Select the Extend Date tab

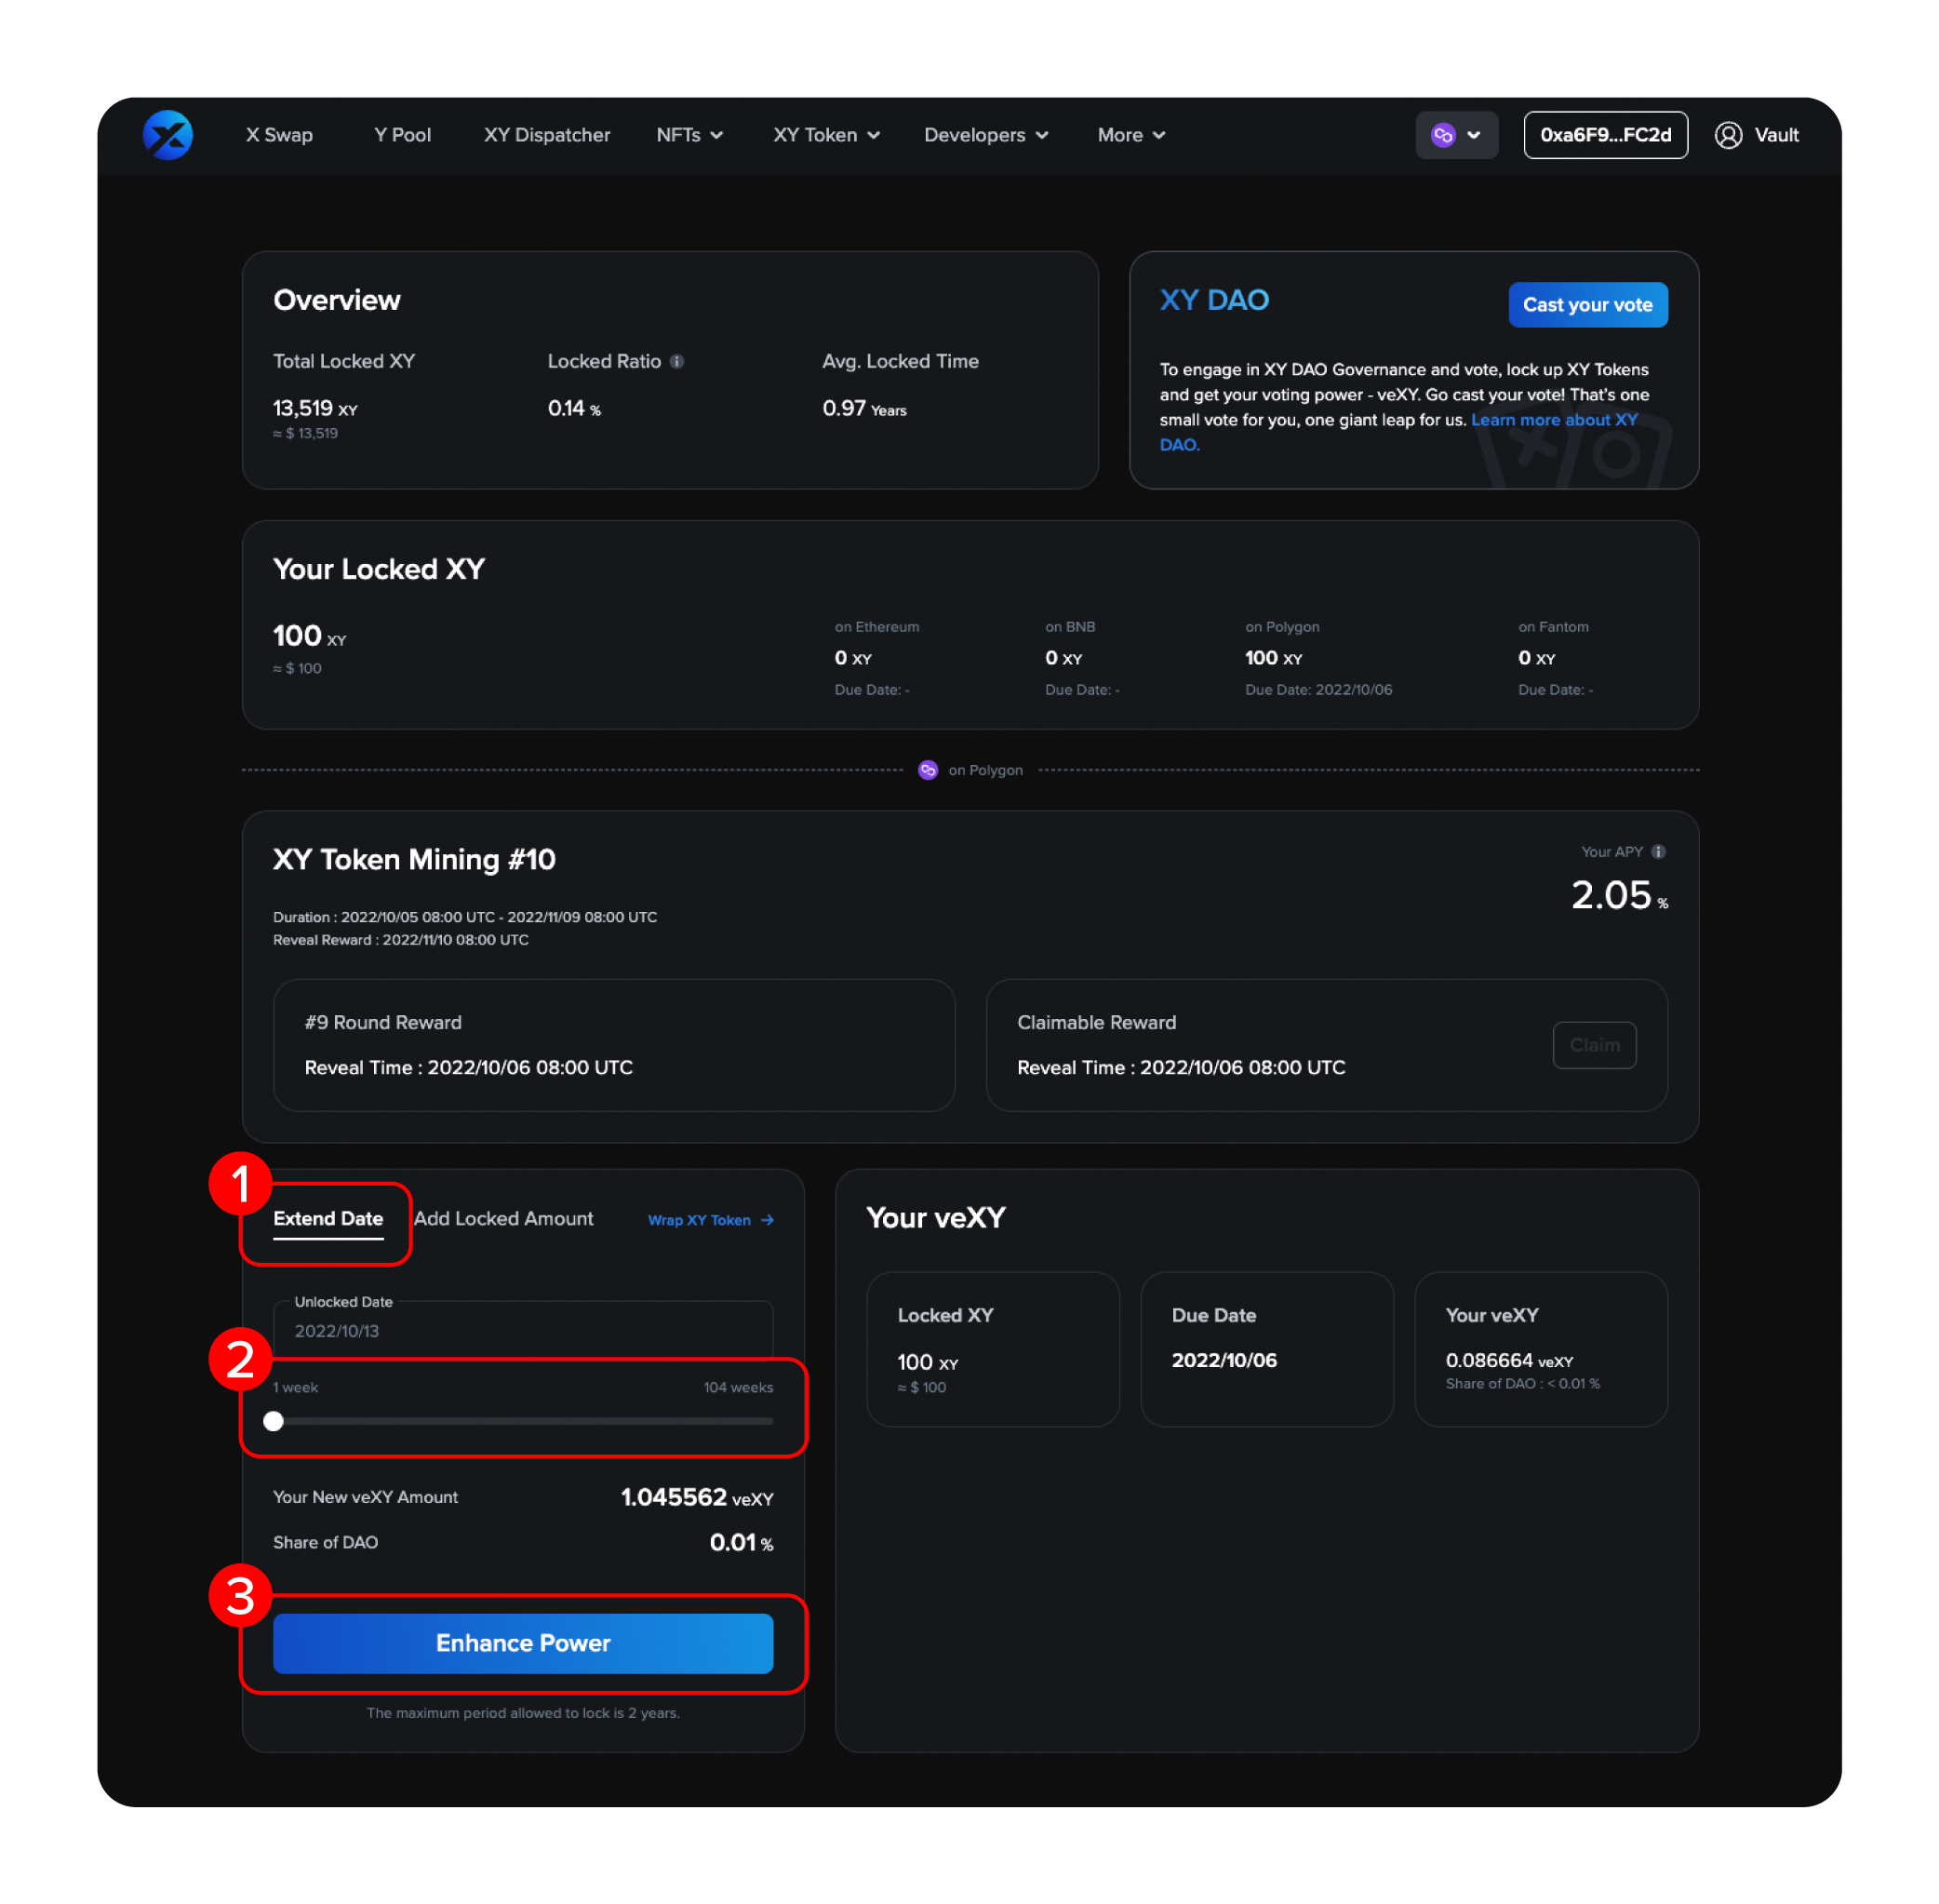328,1218
